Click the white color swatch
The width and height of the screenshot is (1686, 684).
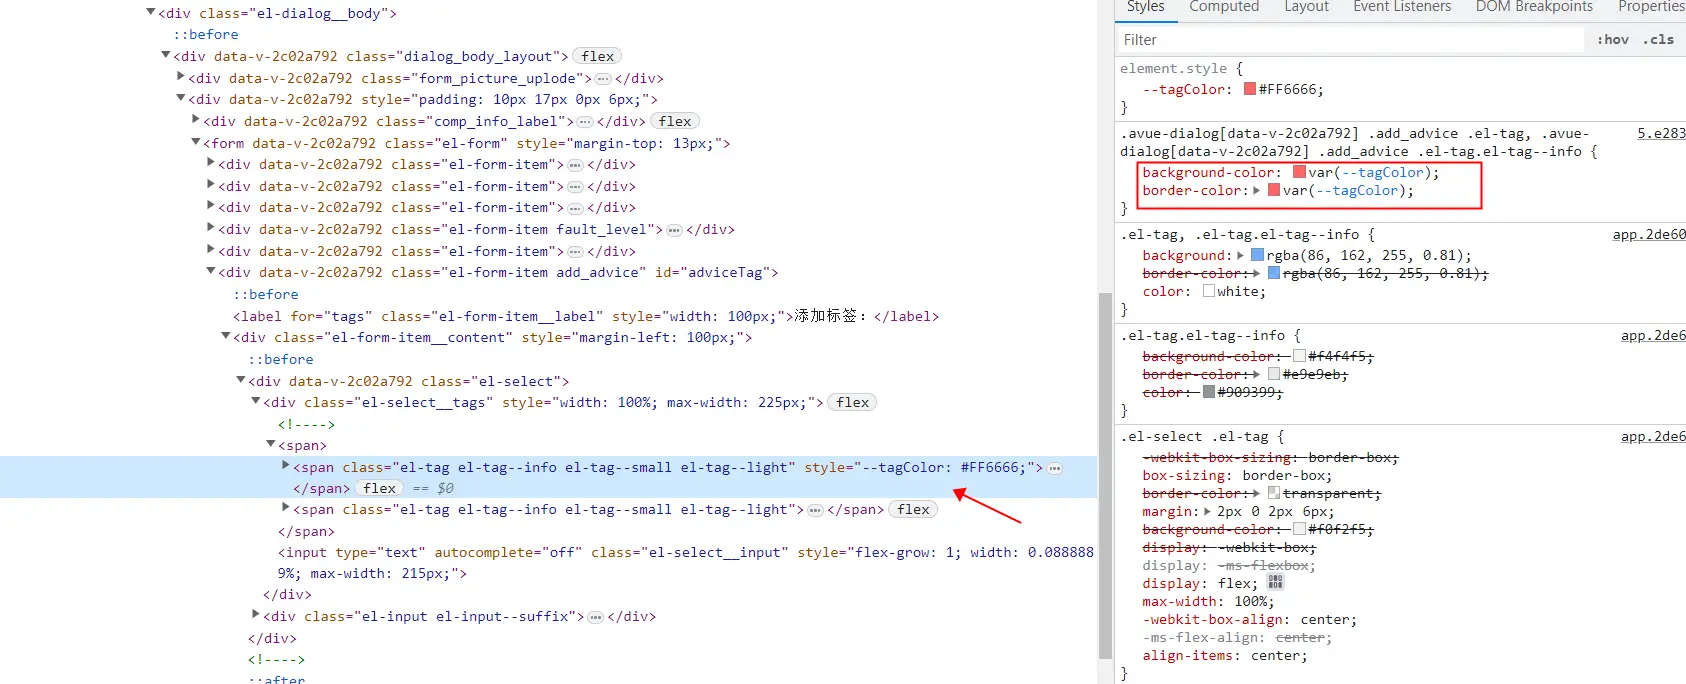1209,291
